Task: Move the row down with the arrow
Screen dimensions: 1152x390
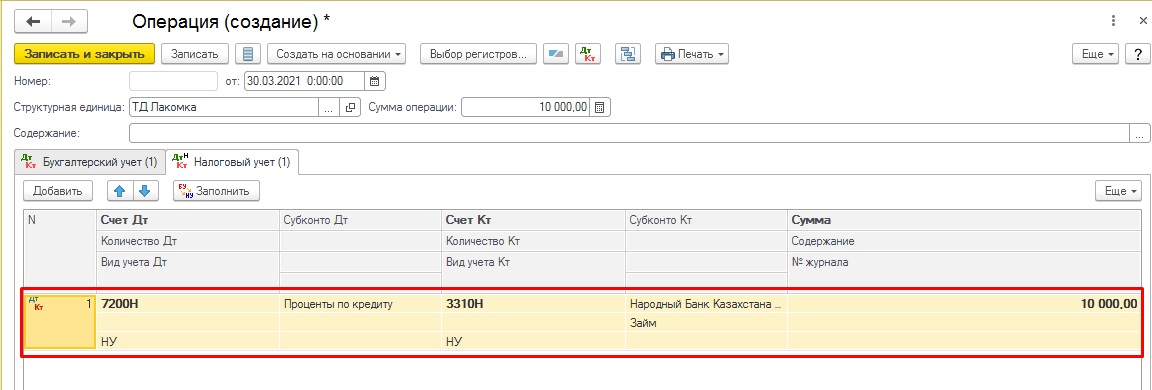Action: 145,191
